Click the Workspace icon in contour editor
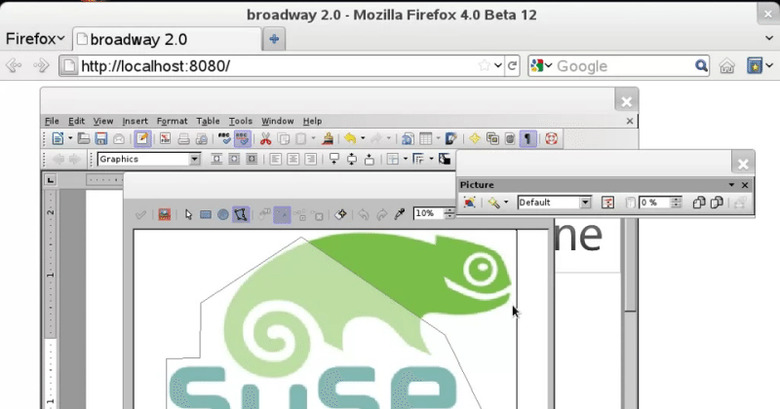 pyautogui.click(x=164, y=214)
